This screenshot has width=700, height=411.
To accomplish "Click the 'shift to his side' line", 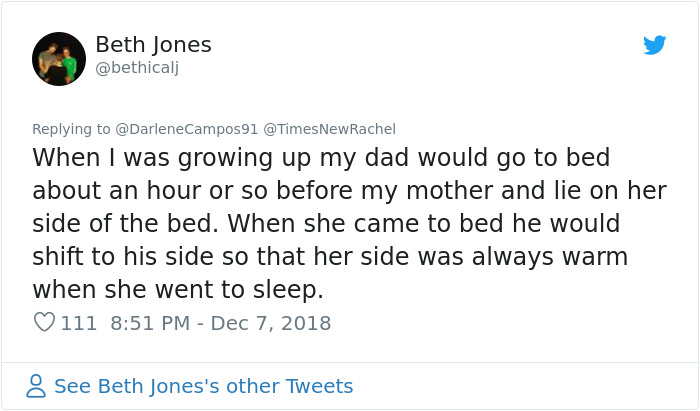I will 330,257.
